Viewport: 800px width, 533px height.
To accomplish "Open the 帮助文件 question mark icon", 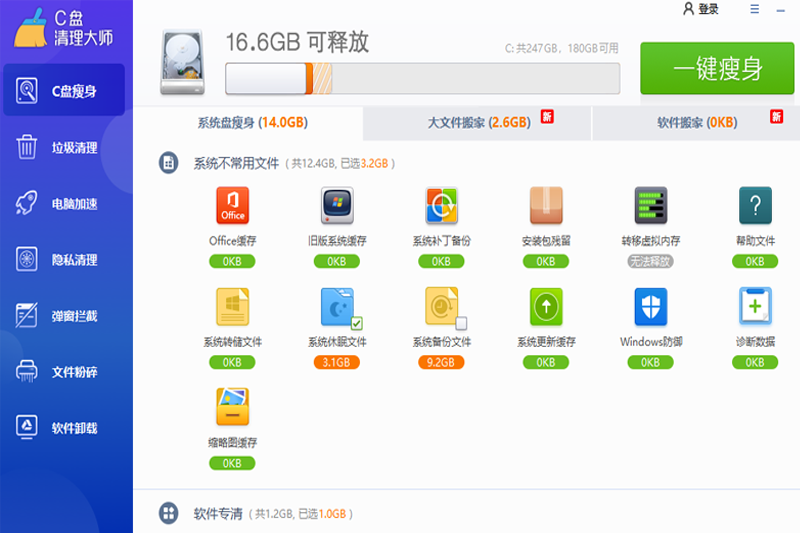I will 755,206.
